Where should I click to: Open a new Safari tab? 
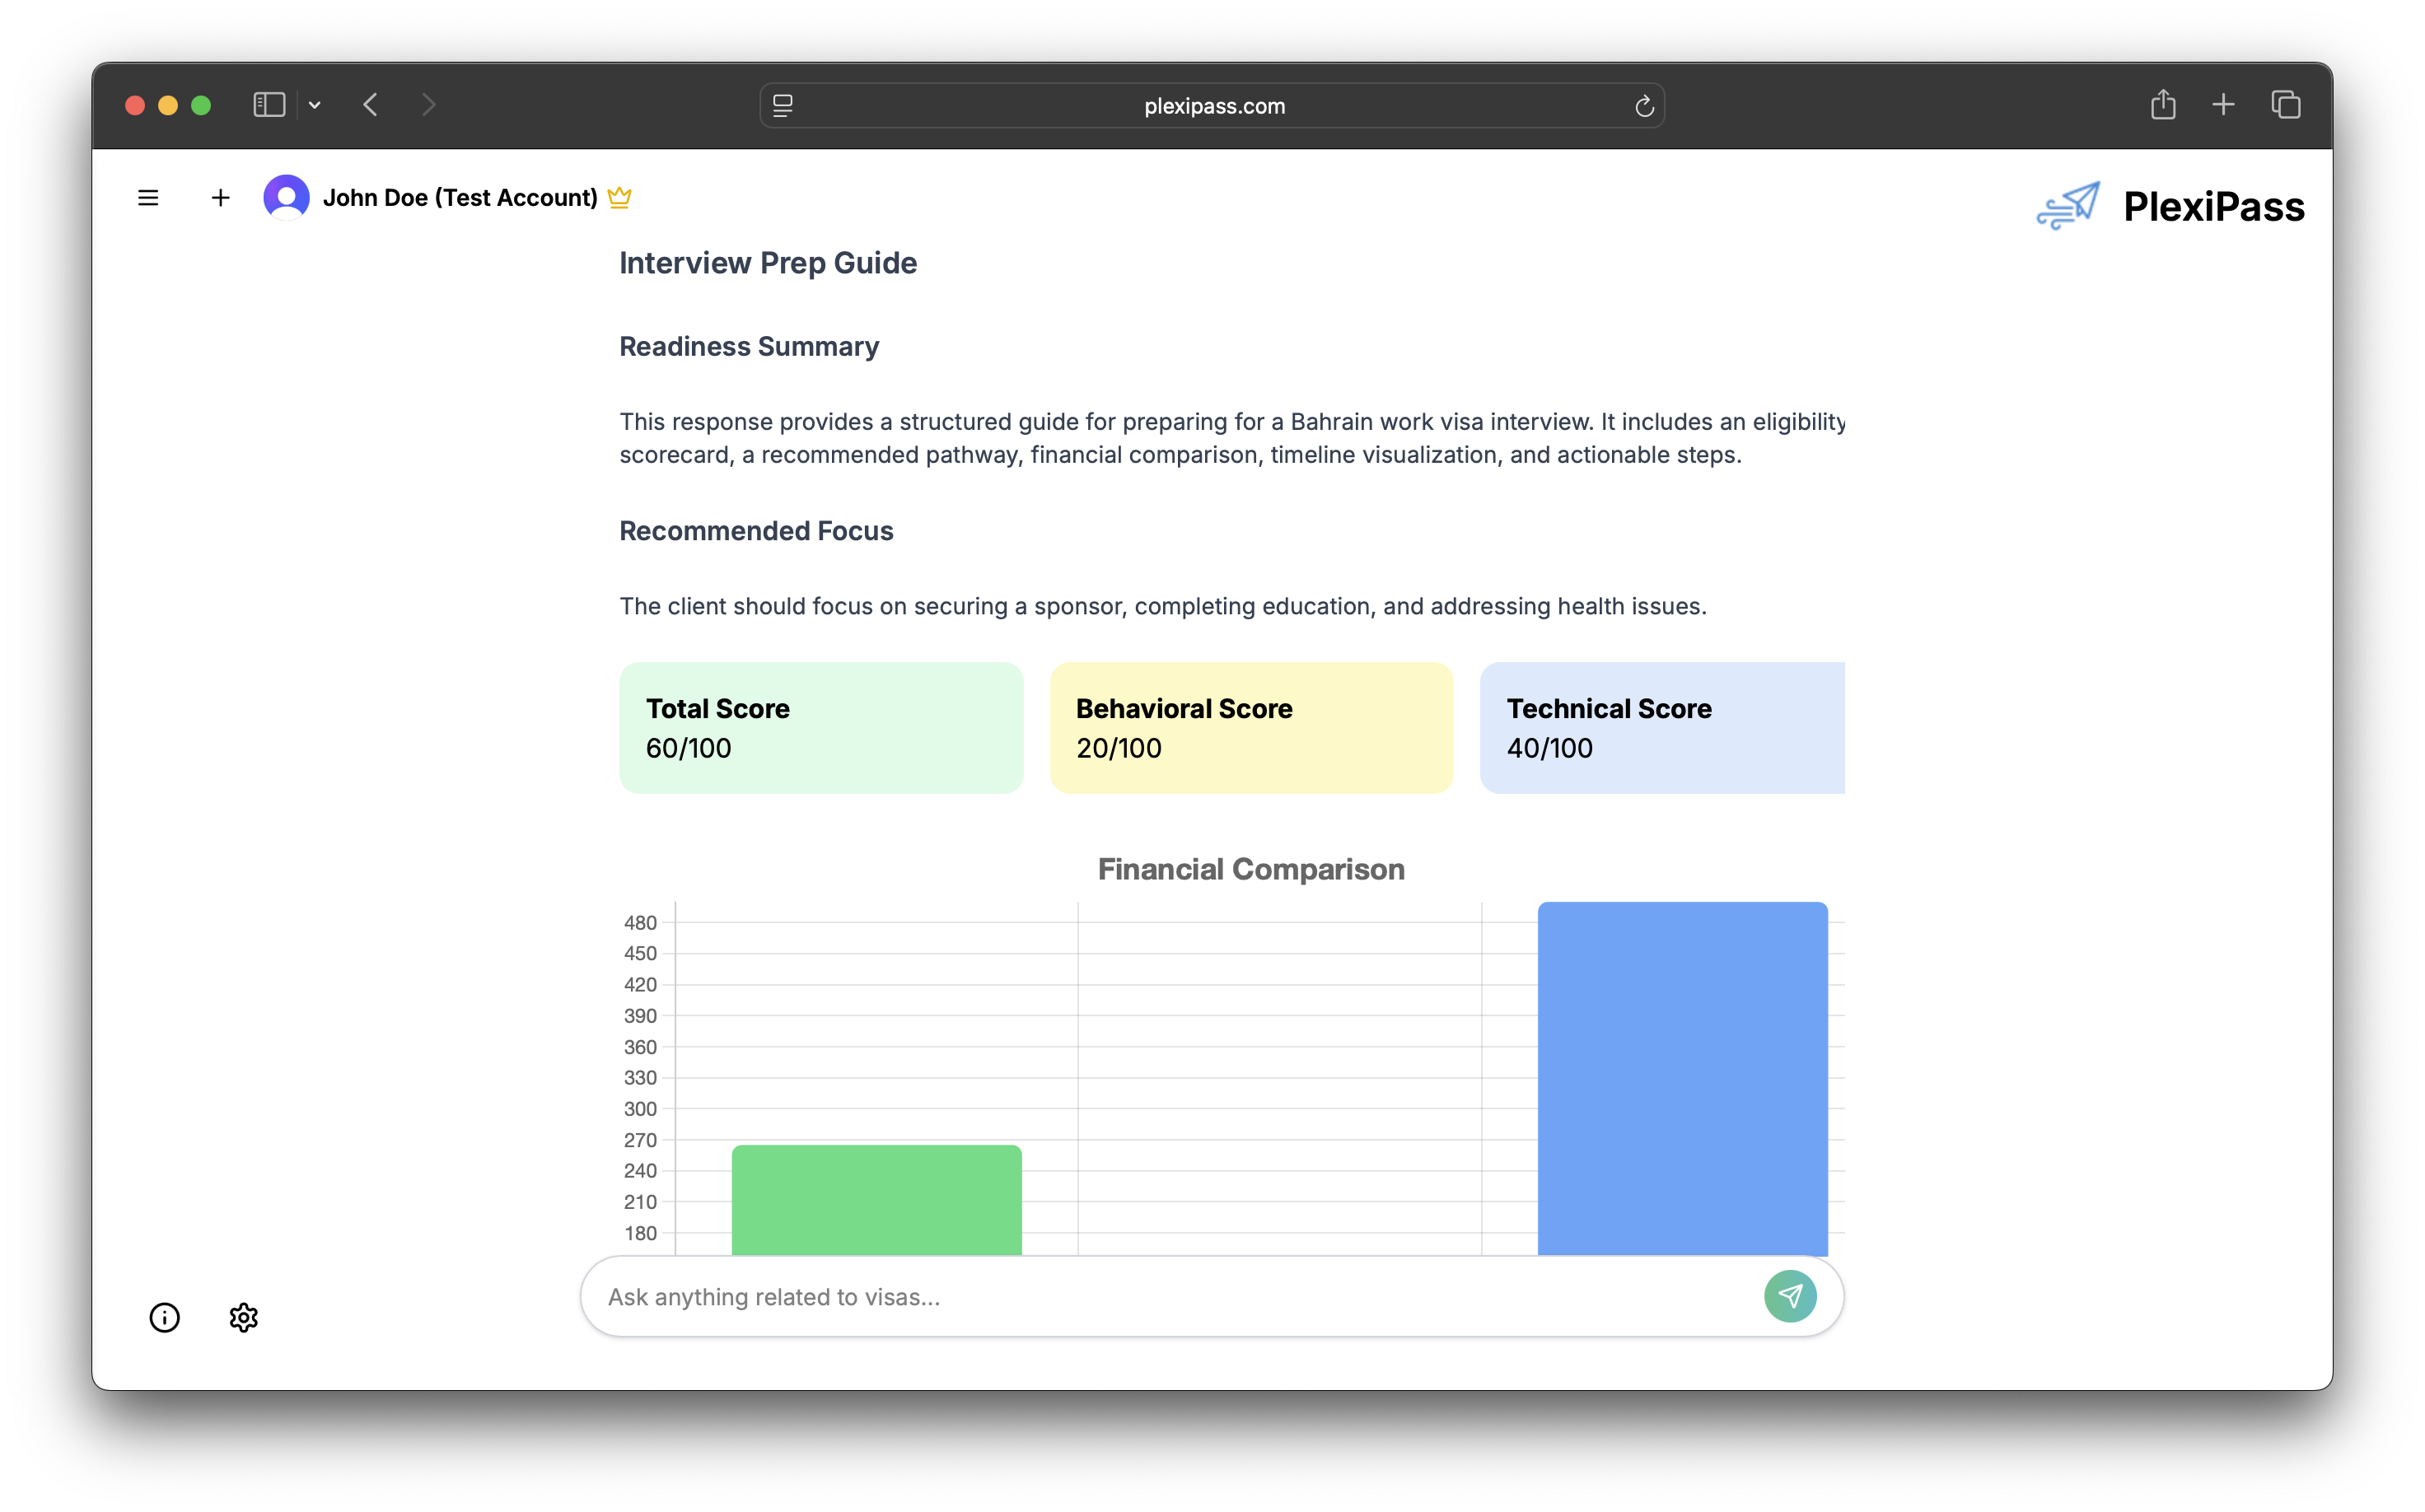point(2223,105)
